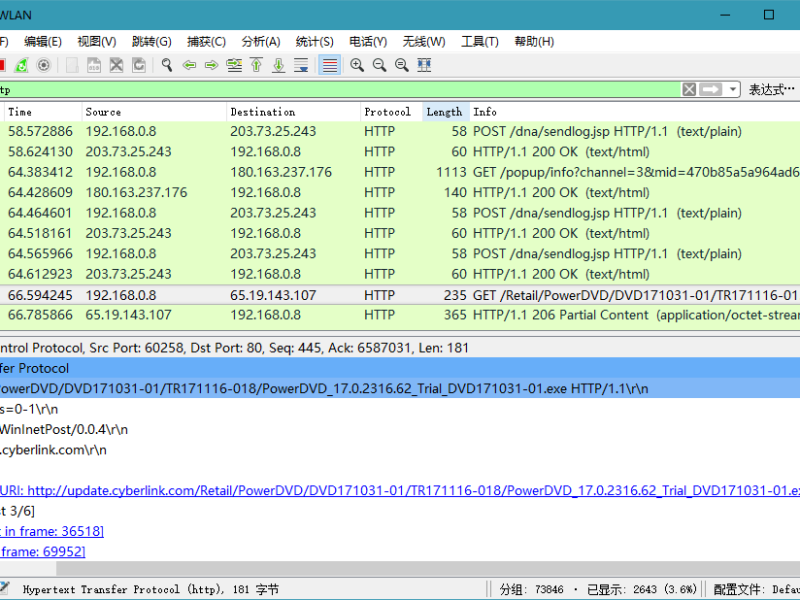Select 206 Partial Content packet at 66.785866
The image size is (800, 600).
coord(400,315)
